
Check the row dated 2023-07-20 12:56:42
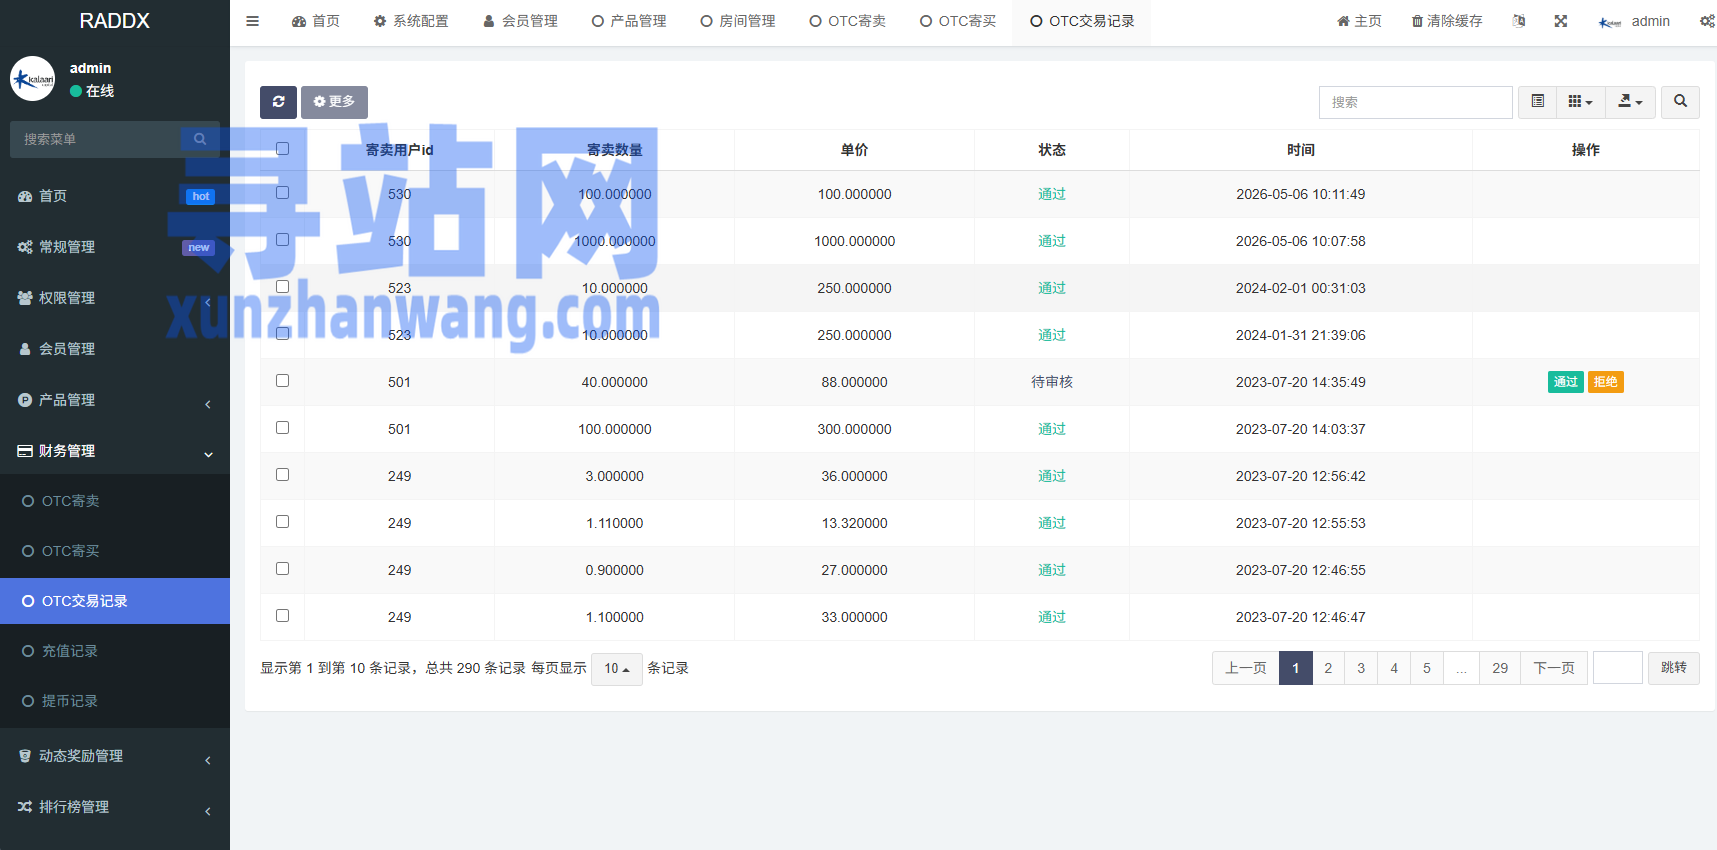(x=282, y=475)
